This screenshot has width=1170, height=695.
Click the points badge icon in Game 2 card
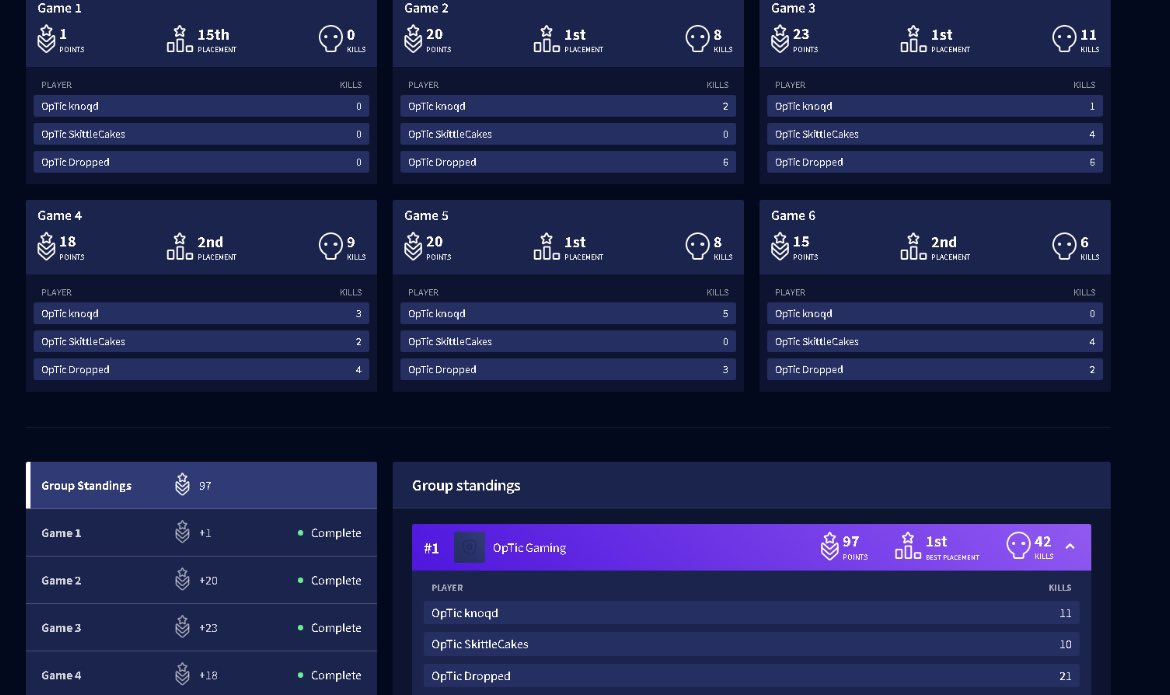[413, 39]
